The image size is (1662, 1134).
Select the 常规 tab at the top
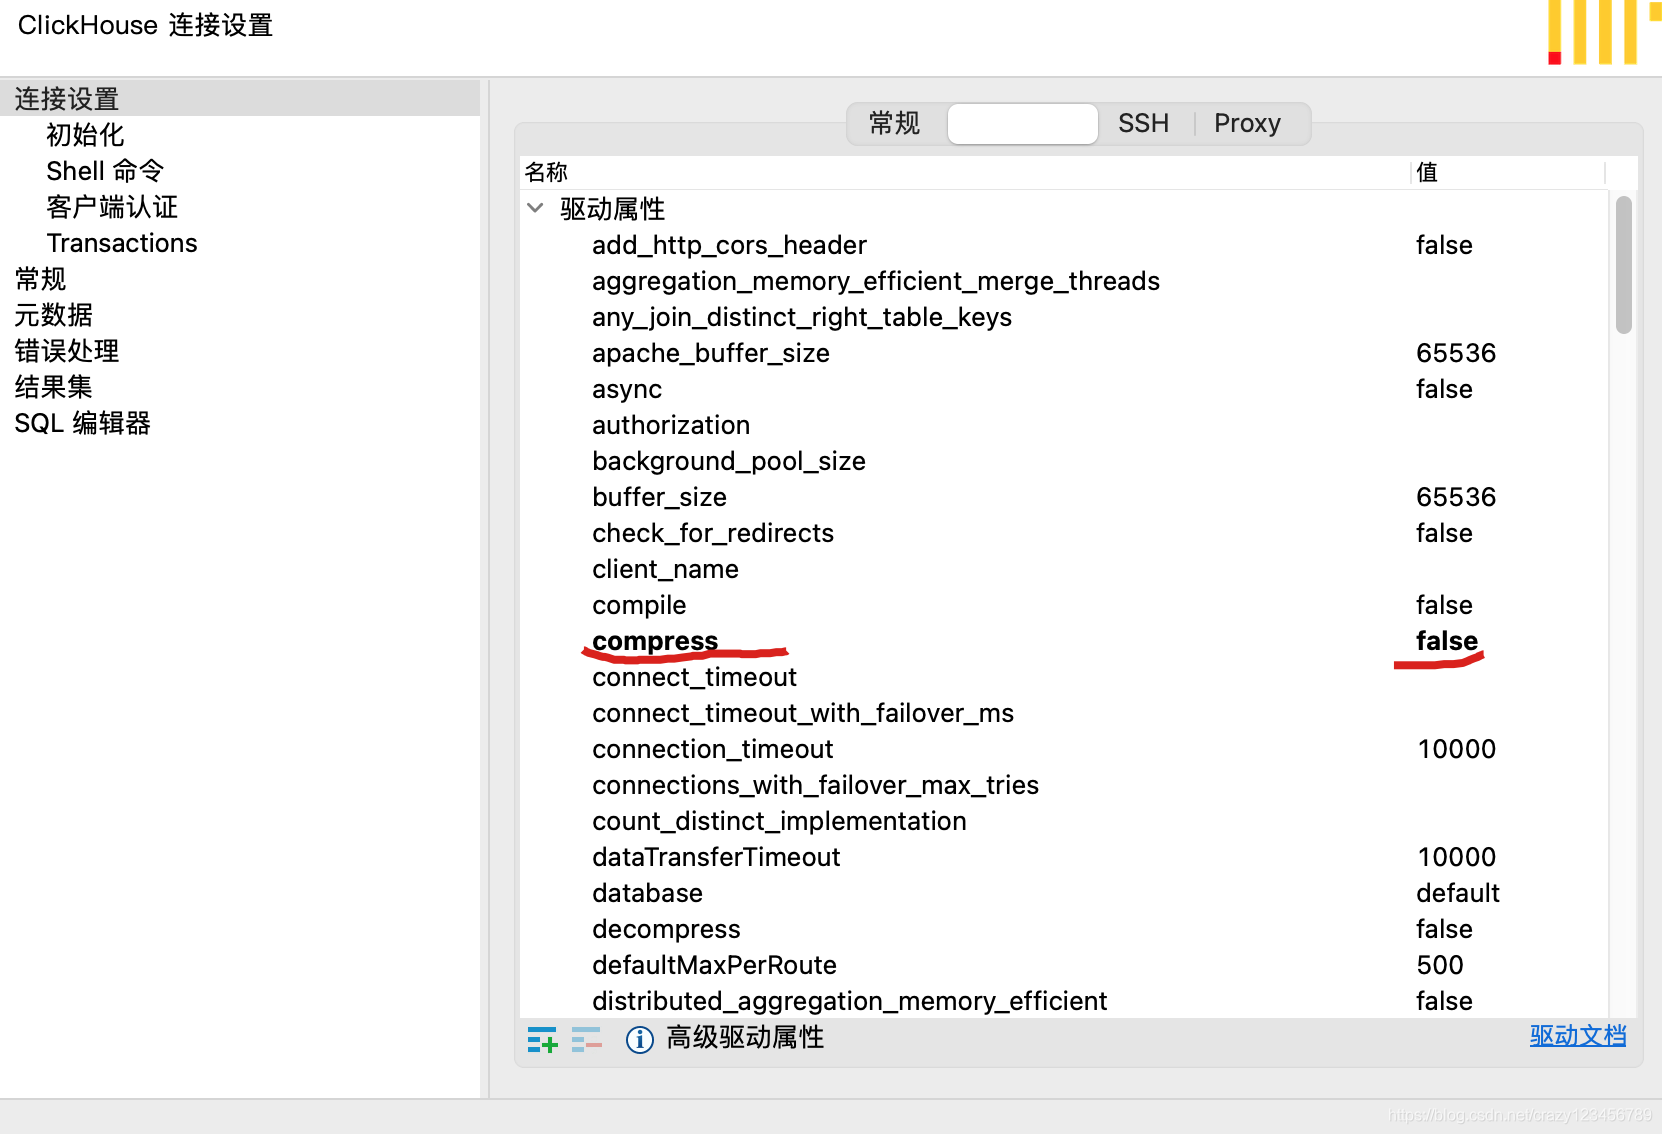pyautogui.click(x=894, y=123)
